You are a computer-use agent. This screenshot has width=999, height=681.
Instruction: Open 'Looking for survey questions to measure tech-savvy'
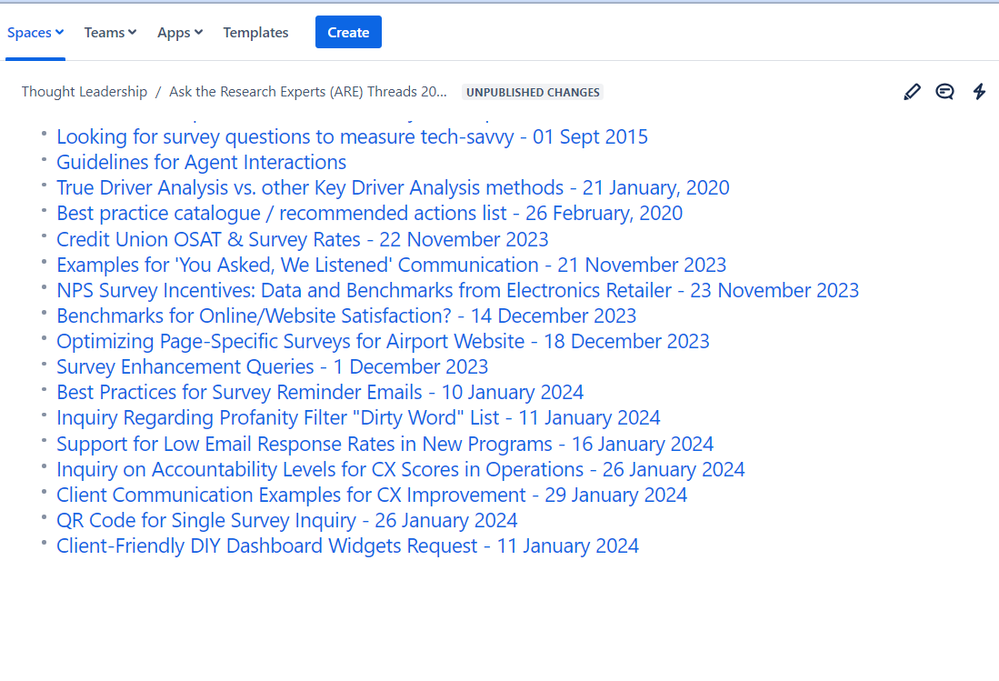click(352, 136)
